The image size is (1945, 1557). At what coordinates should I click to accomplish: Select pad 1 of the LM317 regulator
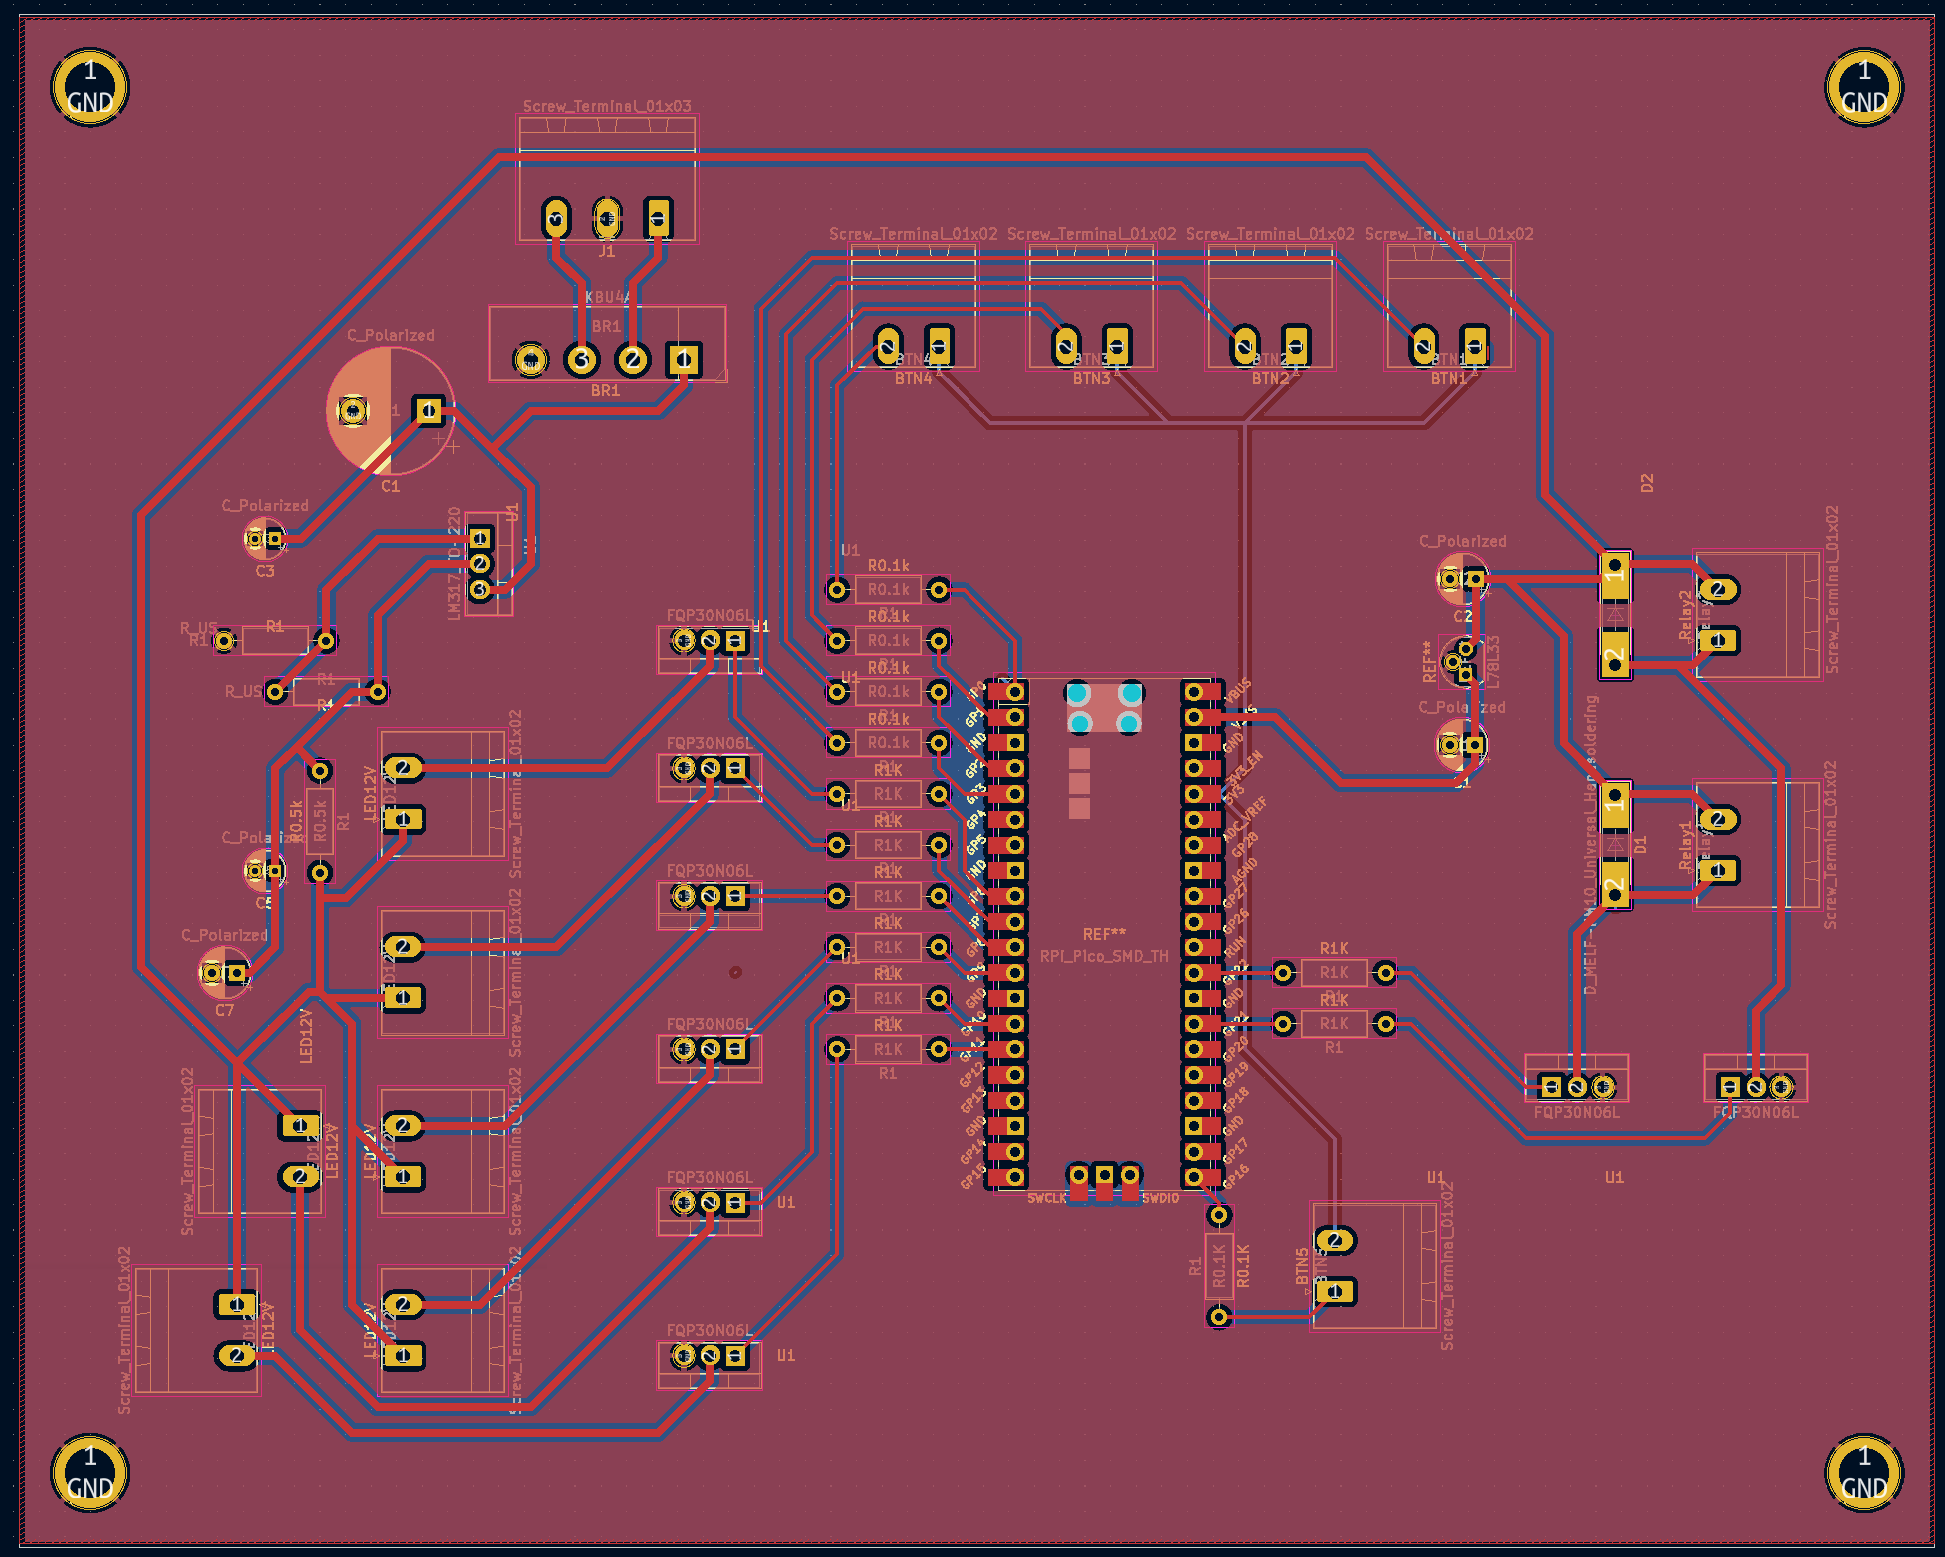(x=480, y=538)
